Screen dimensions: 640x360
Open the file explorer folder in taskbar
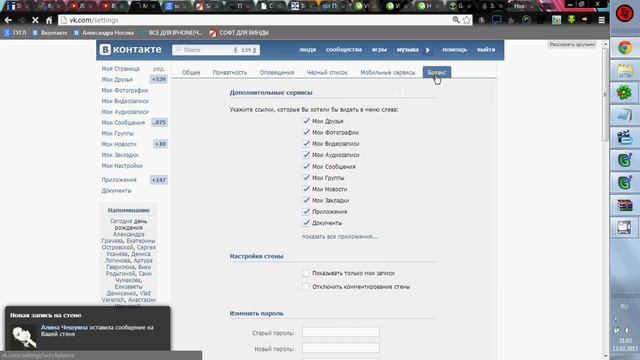[x=624, y=70]
